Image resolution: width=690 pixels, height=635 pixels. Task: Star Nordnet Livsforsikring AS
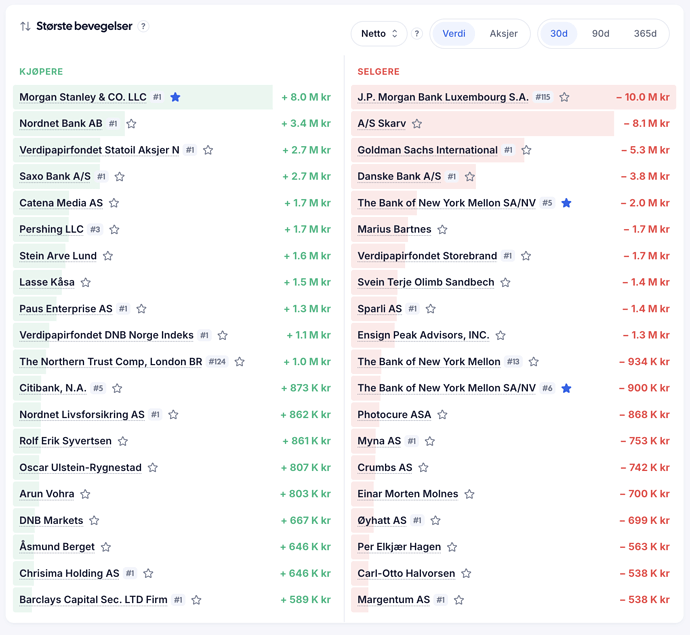(x=173, y=415)
